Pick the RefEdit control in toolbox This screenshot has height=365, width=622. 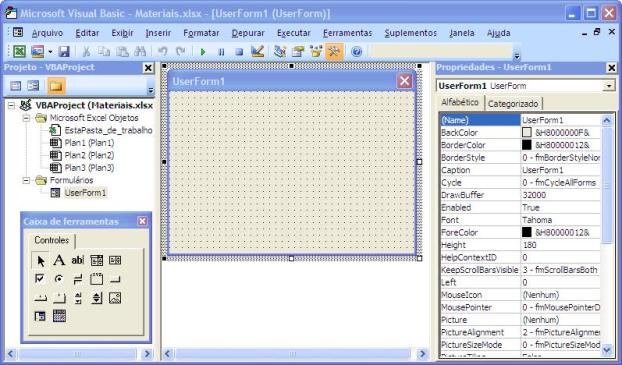coord(40,316)
